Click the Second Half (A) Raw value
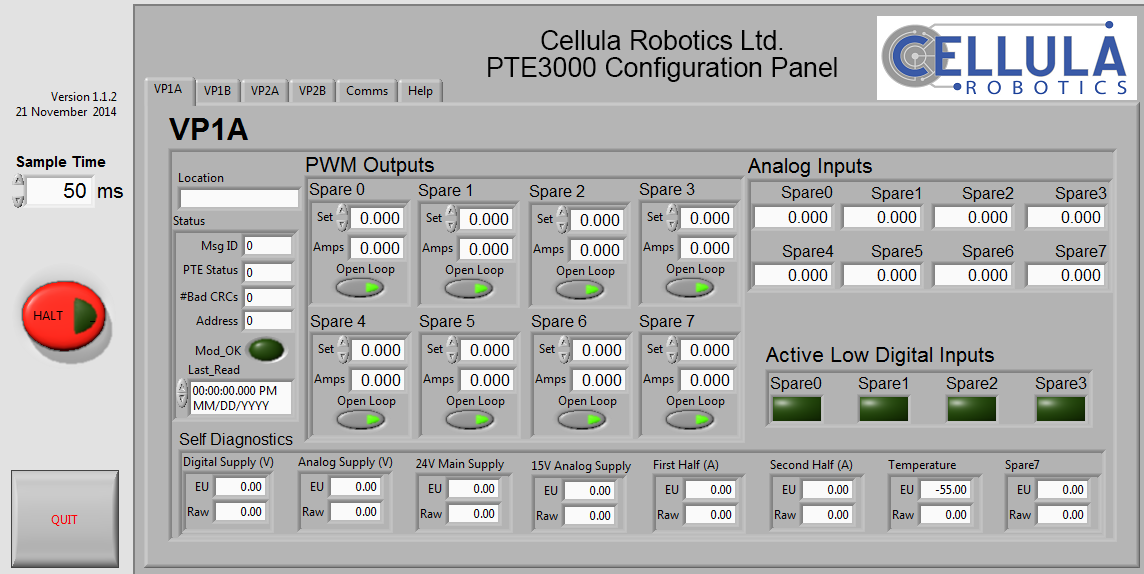1144x574 pixels. pyautogui.click(x=827, y=515)
